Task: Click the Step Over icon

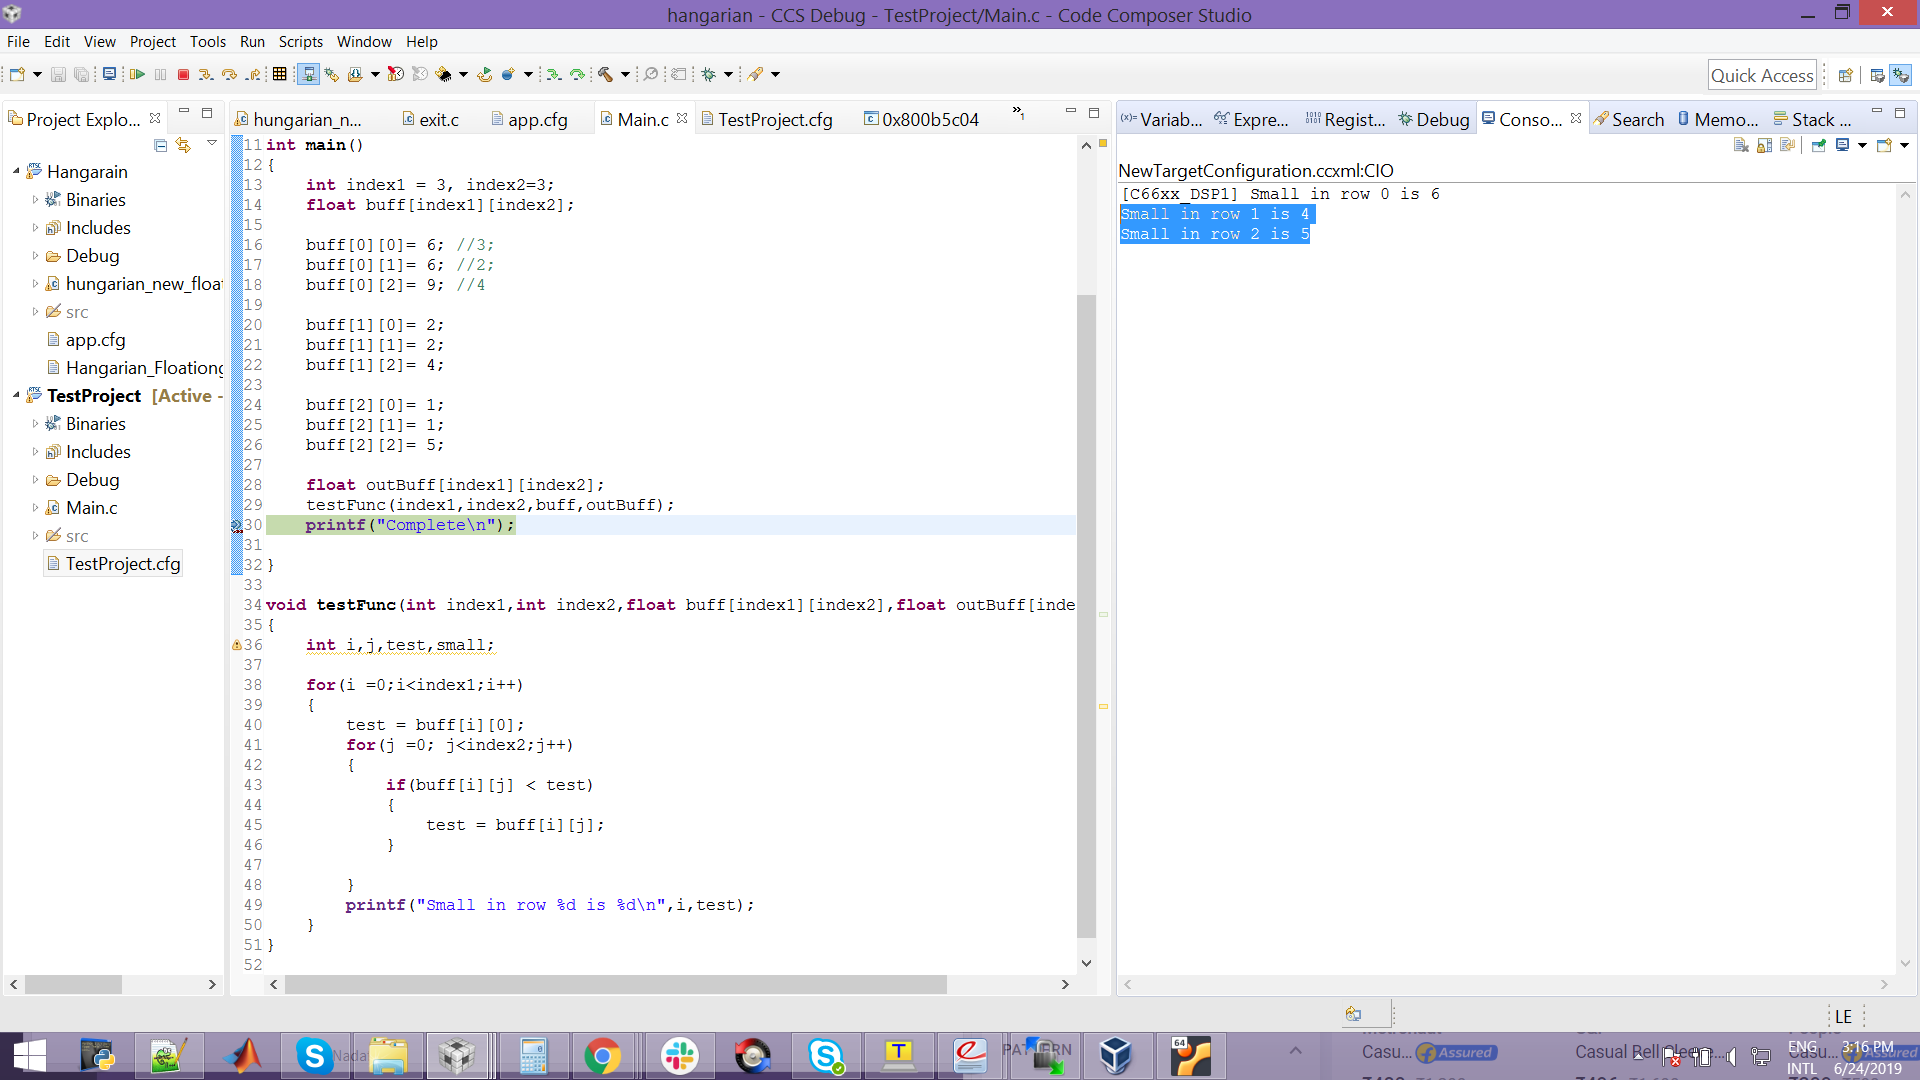Action: [x=229, y=74]
